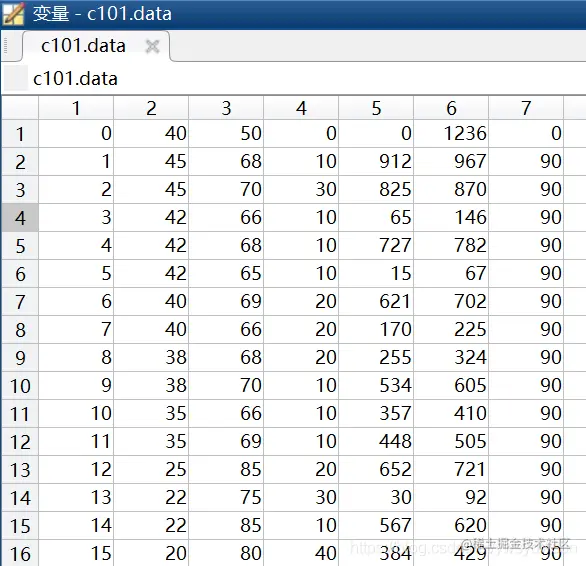Click column 4 cell in row 16
The height and width of the screenshot is (566, 586).
click(x=301, y=553)
